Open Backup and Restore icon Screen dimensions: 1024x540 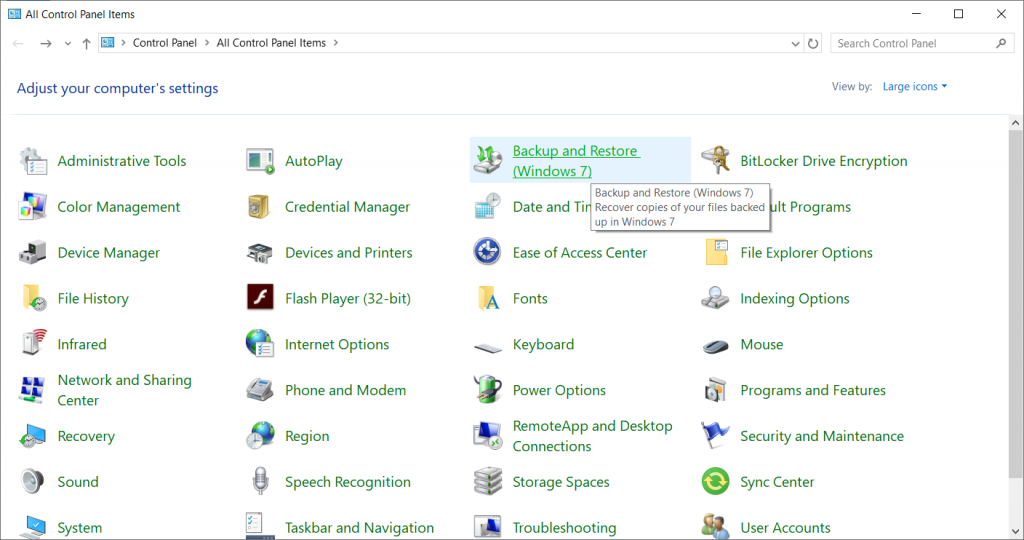tap(488, 161)
